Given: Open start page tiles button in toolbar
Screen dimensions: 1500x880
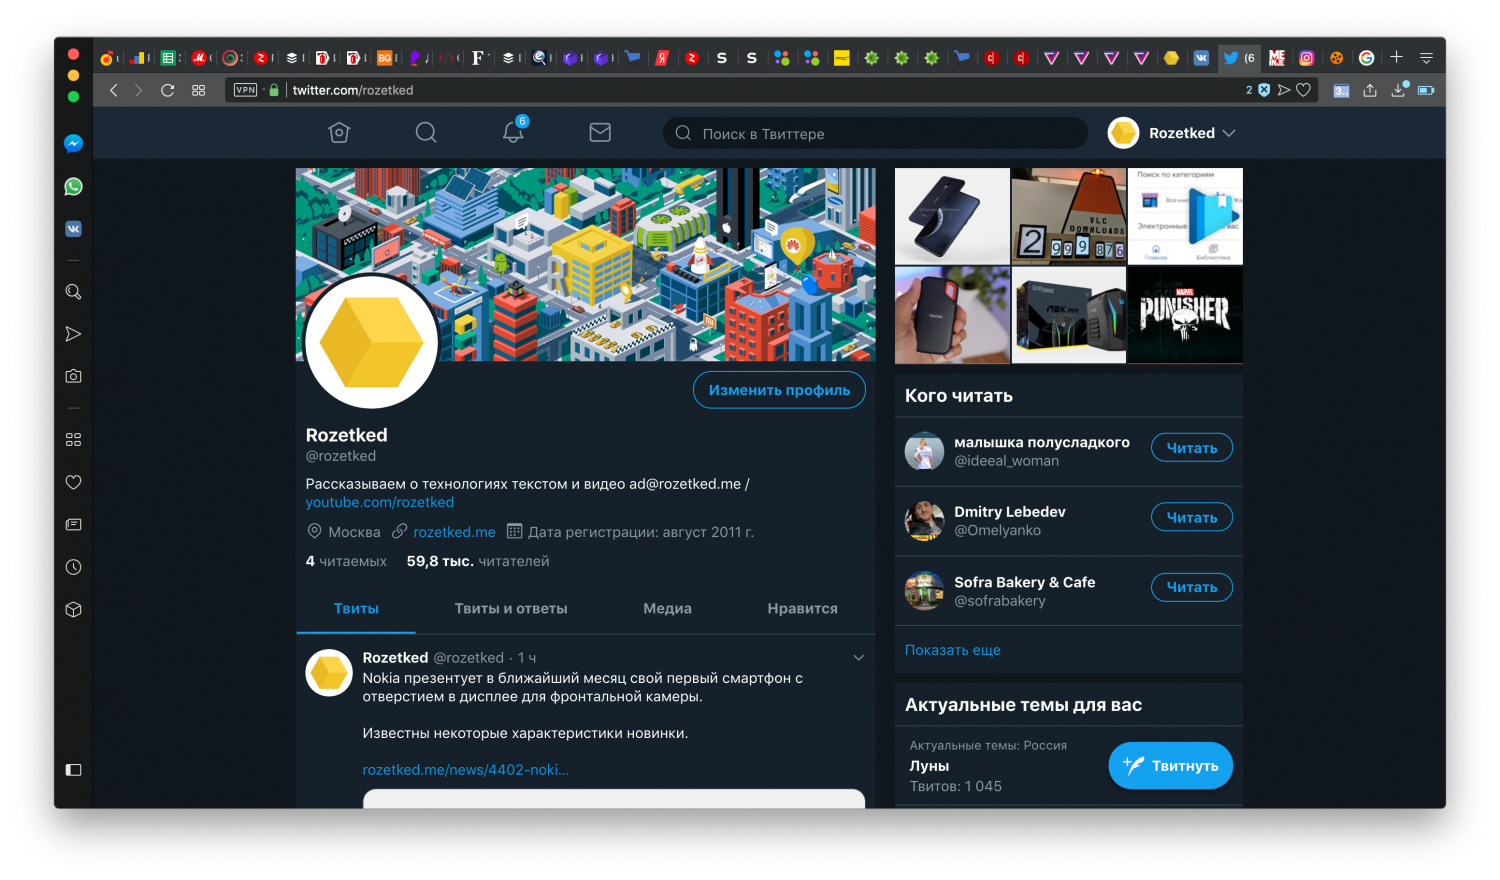Looking at the screenshot, I should pyautogui.click(x=198, y=90).
